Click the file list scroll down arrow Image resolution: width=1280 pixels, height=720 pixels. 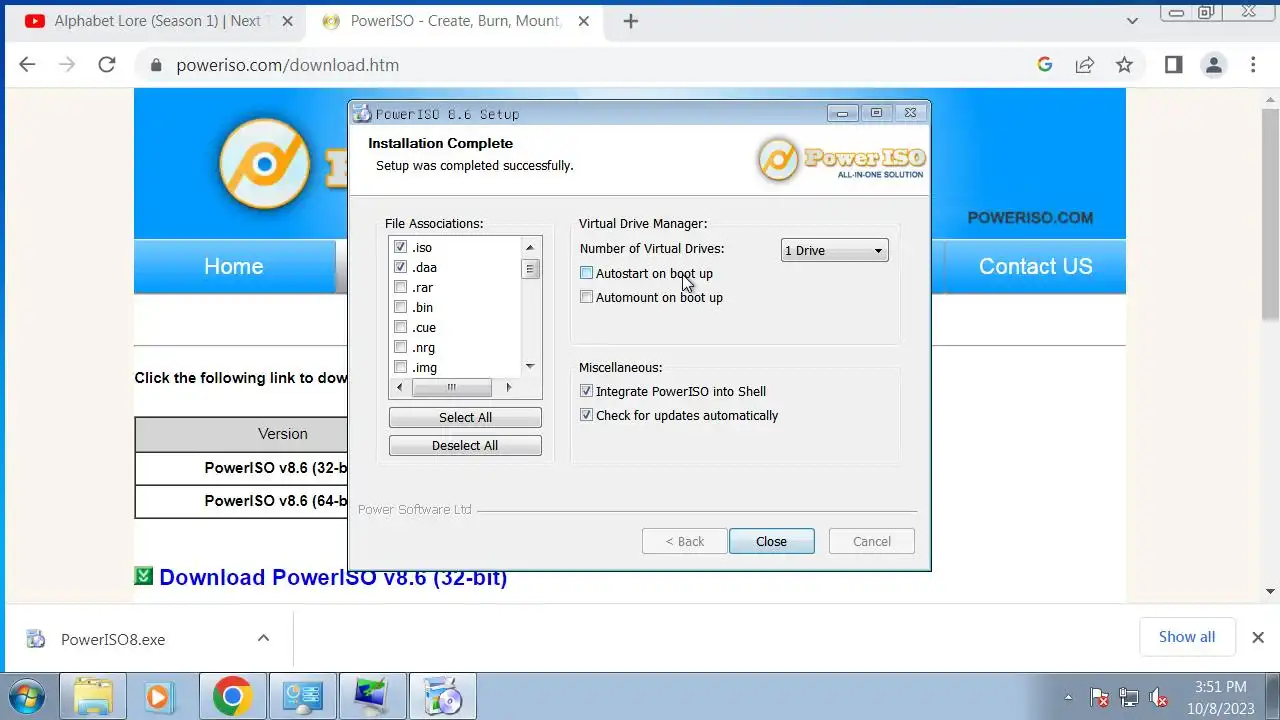coord(530,367)
